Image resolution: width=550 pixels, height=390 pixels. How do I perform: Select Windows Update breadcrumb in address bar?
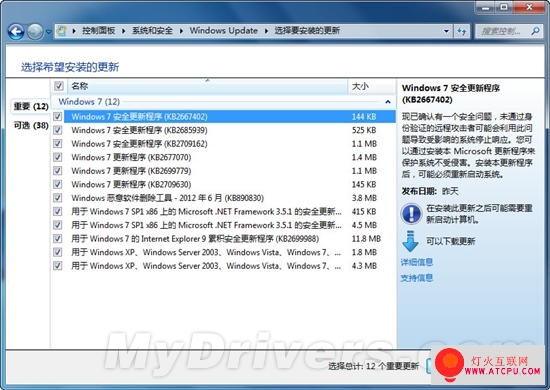click(x=224, y=31)
